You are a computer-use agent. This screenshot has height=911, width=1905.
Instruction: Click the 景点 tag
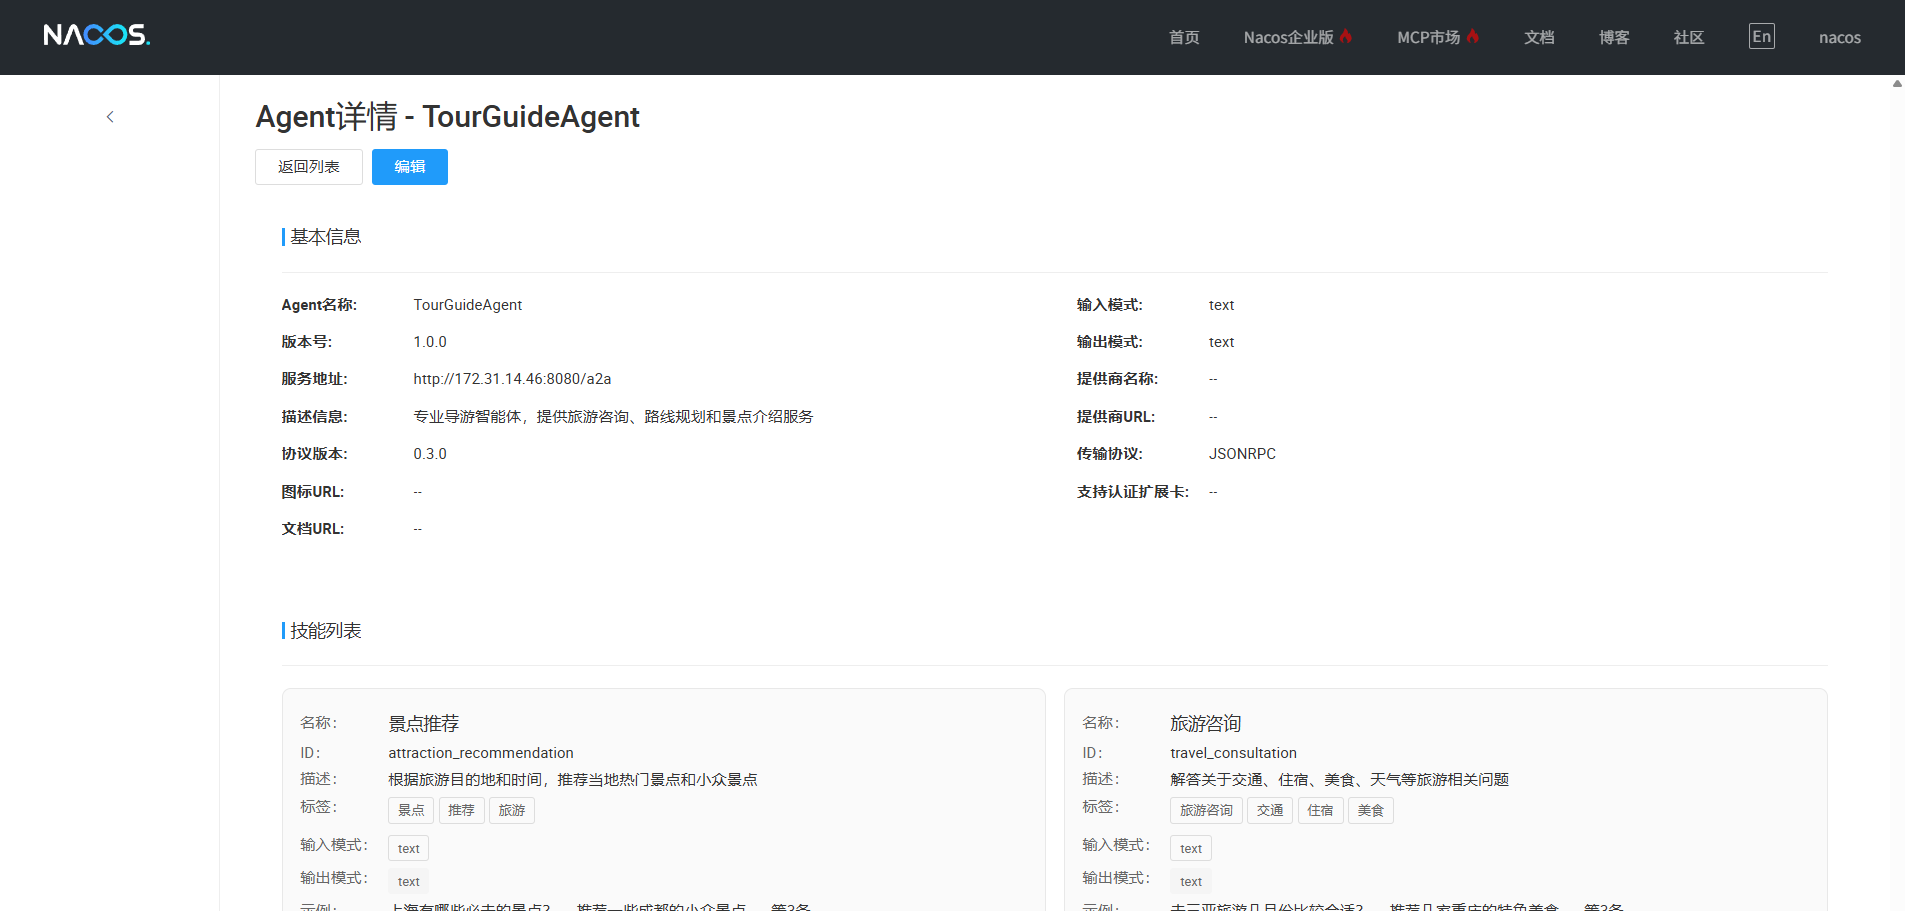(x=411, y=810)
